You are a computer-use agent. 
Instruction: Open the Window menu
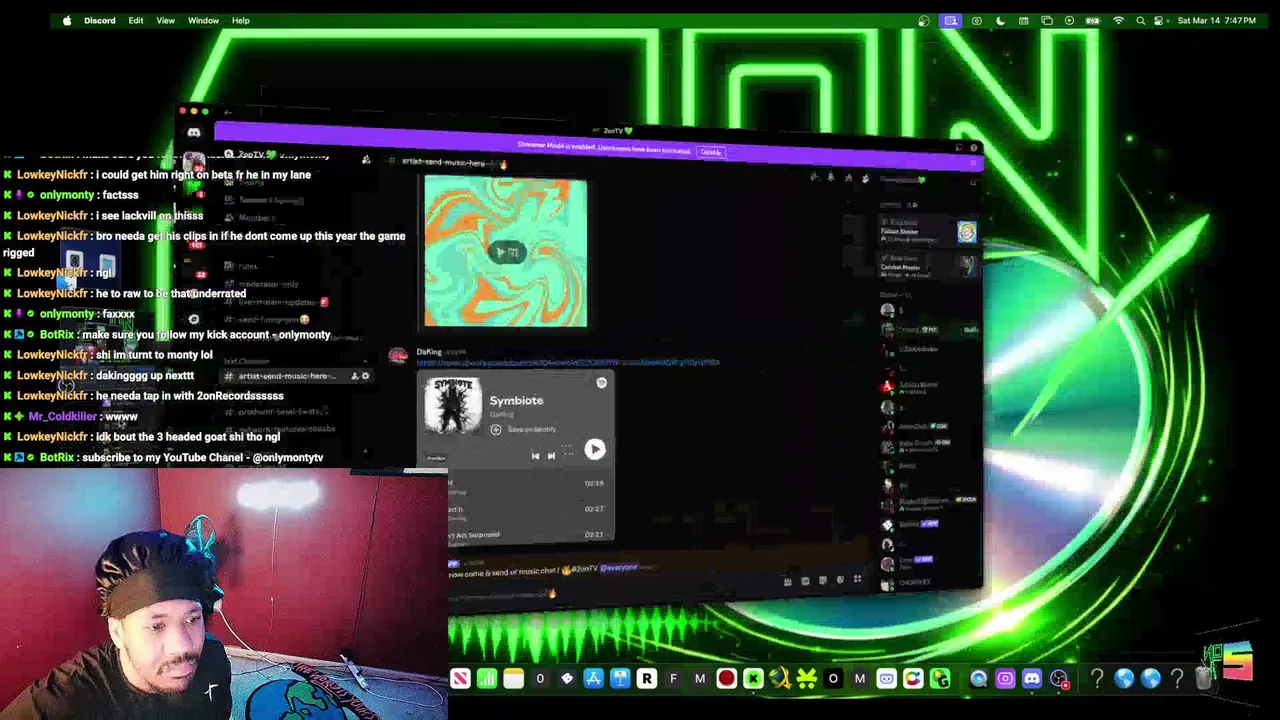[203, 20]
